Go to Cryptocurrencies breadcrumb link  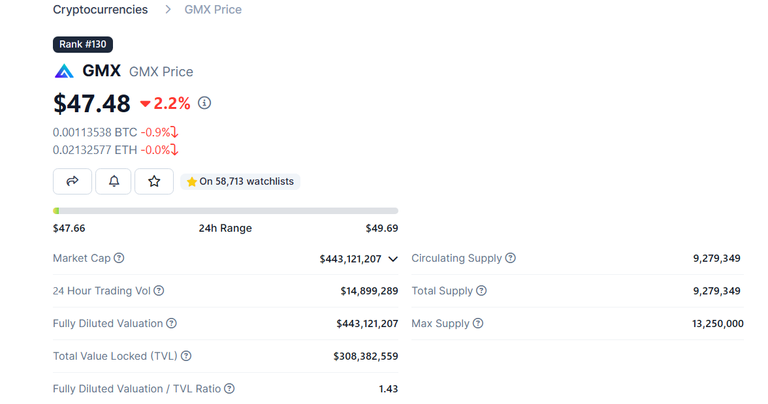[x=100, y=10]
